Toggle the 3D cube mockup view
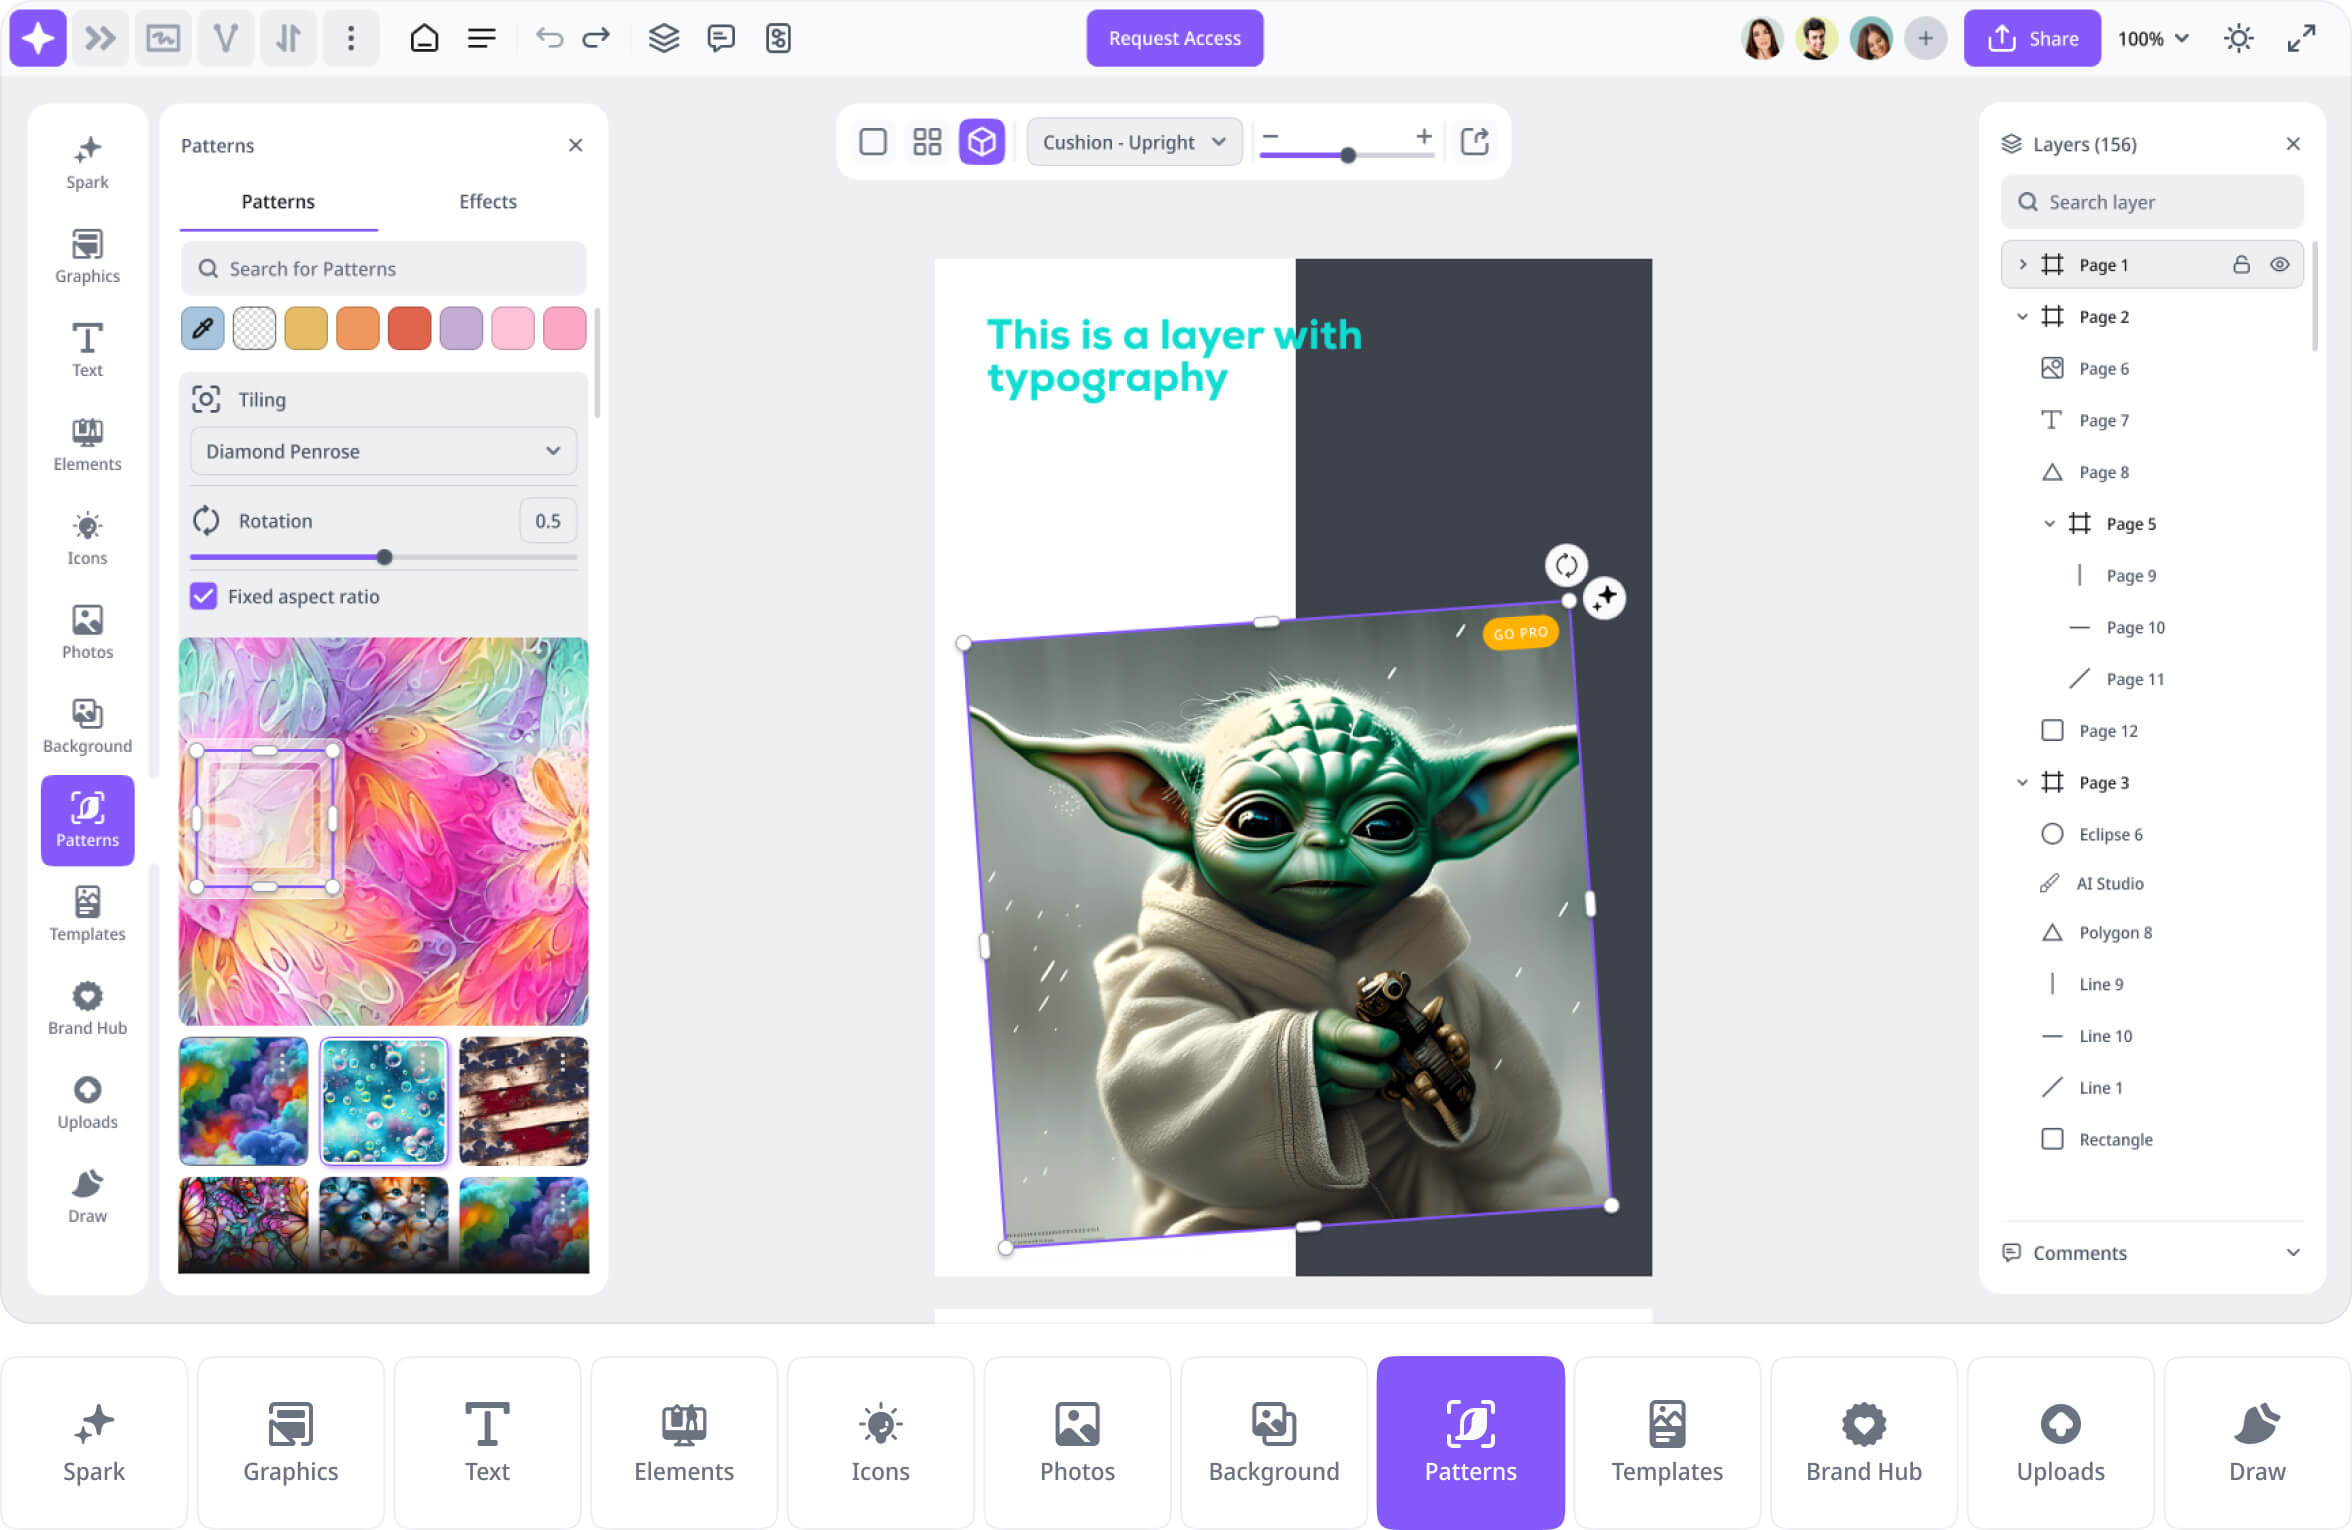 point(982,141)
